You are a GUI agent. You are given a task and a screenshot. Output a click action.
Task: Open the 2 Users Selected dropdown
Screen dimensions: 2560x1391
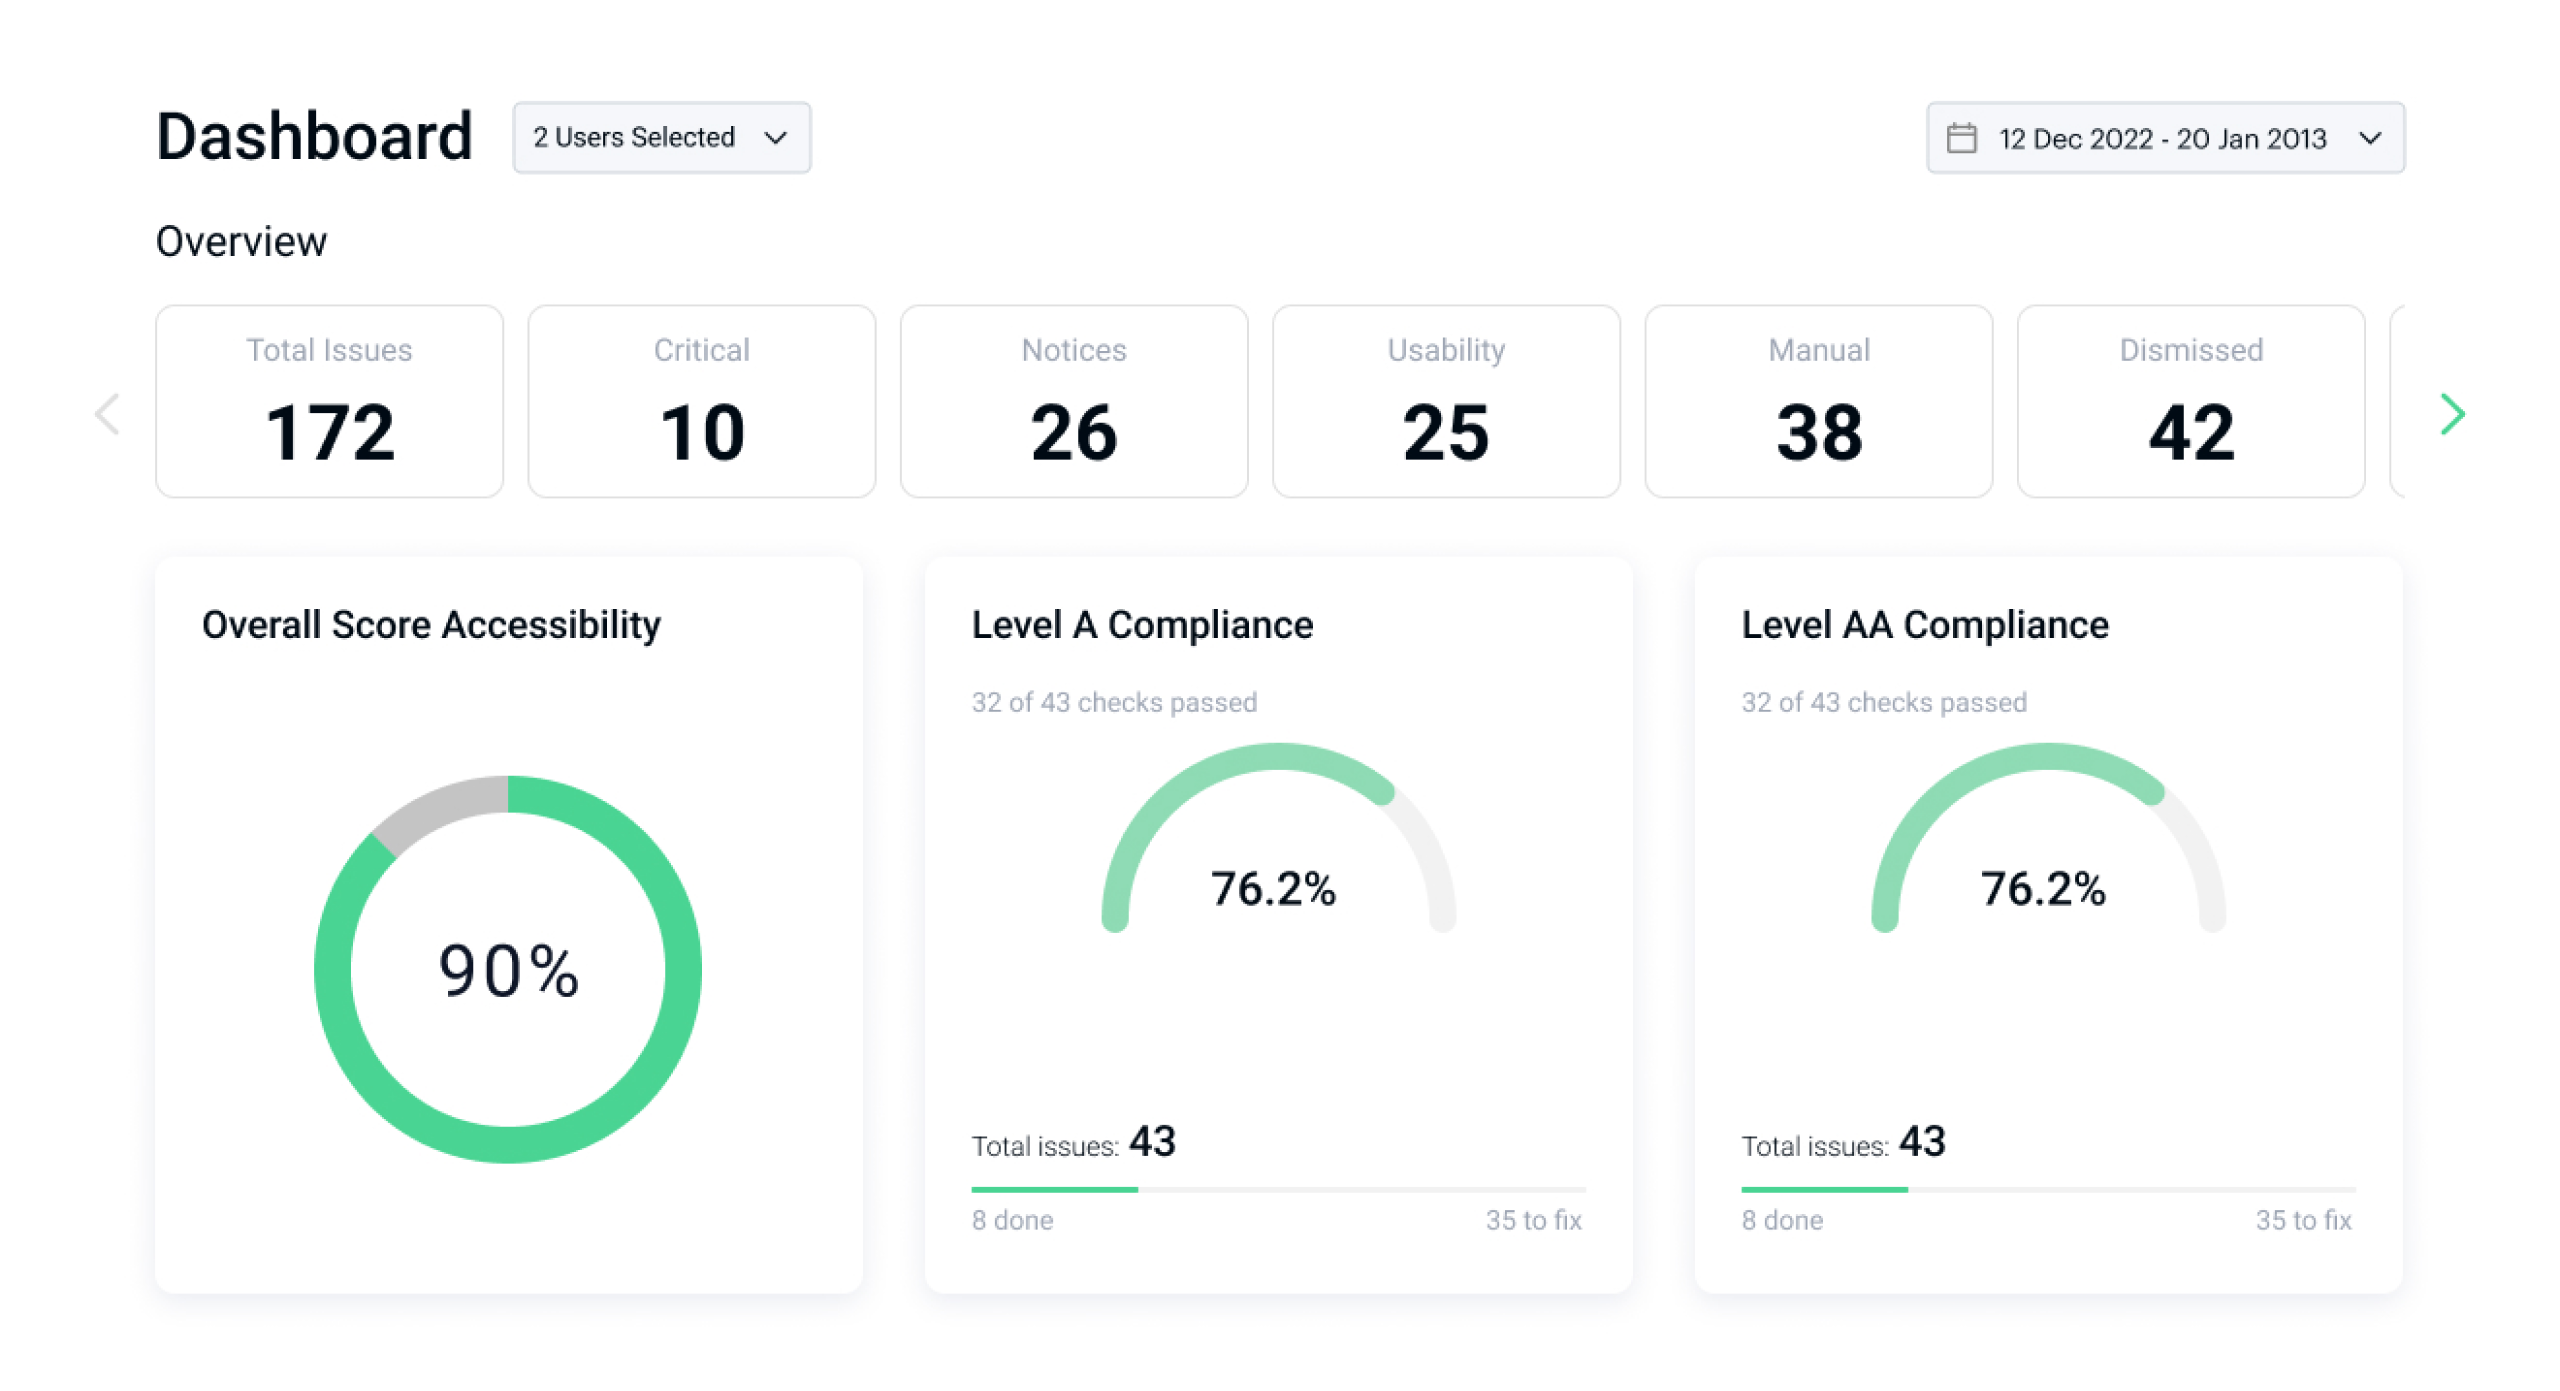point(661,137)
